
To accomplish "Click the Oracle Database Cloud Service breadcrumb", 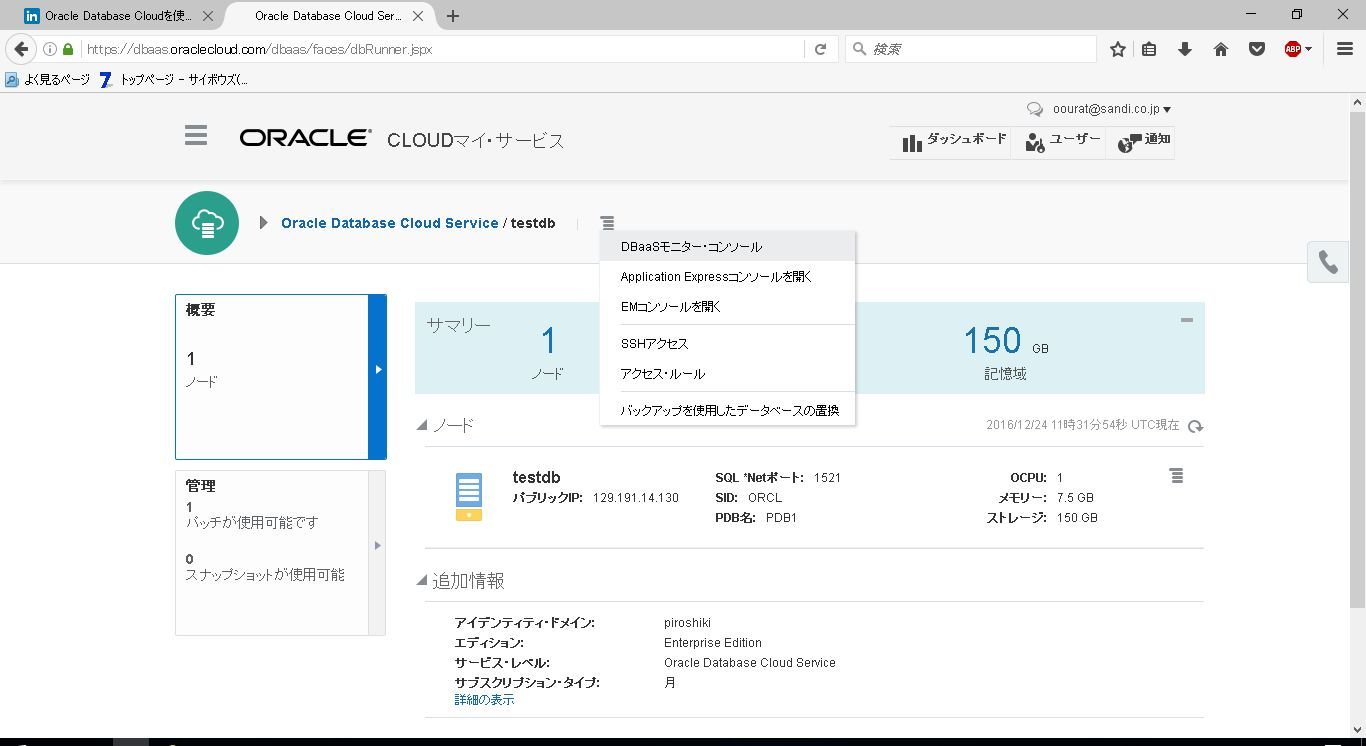I will click(389, 223).
